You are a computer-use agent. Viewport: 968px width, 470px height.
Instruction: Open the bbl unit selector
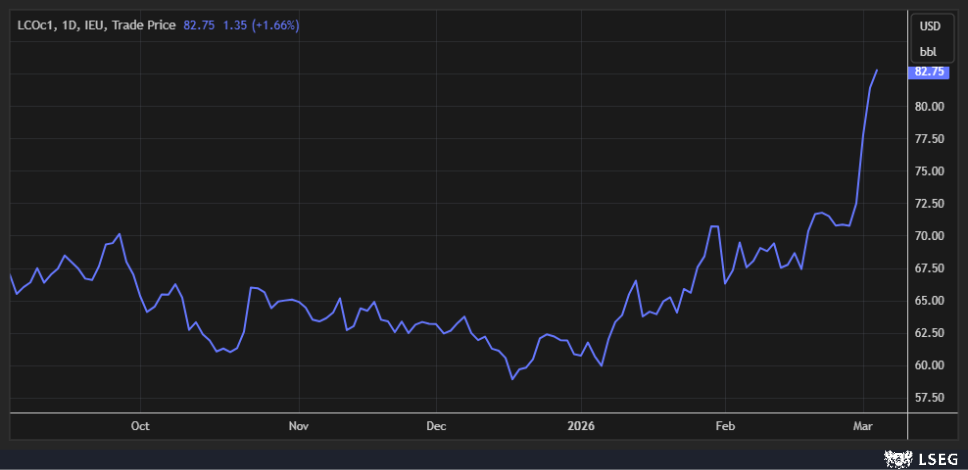point(930,50)
